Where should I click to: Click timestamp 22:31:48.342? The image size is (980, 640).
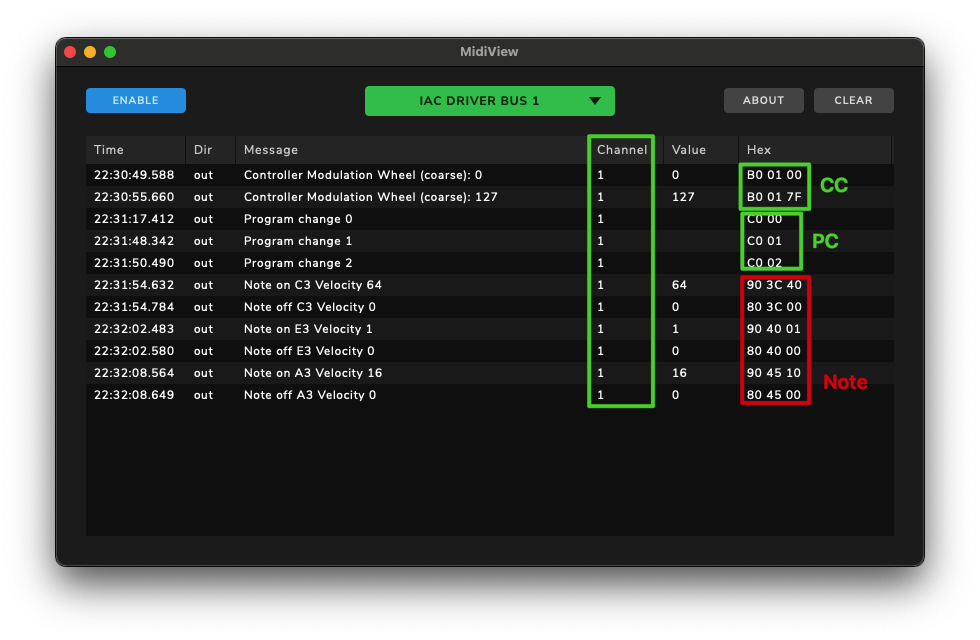click(134, 241)
